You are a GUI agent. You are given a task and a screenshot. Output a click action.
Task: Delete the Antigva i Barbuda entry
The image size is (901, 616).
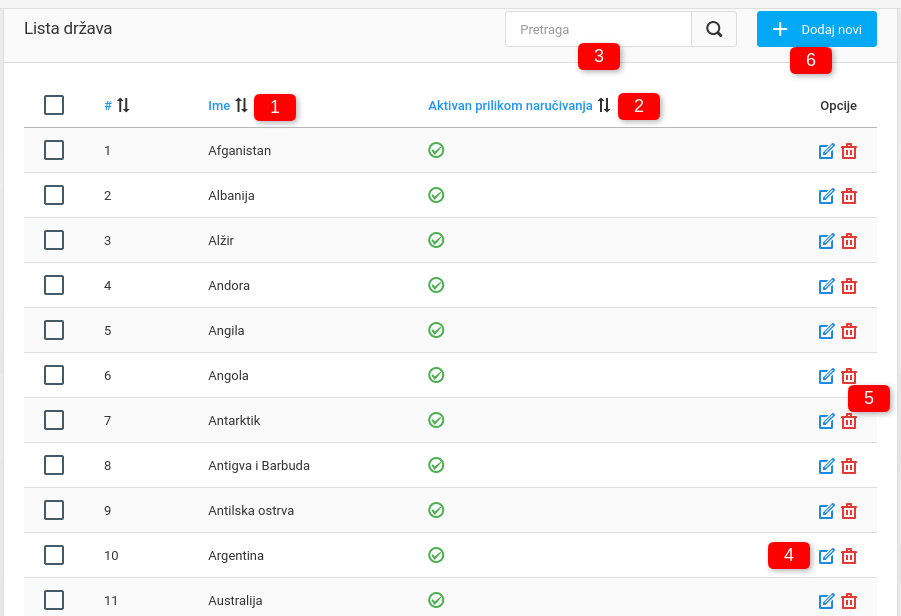tap(849, 466)
